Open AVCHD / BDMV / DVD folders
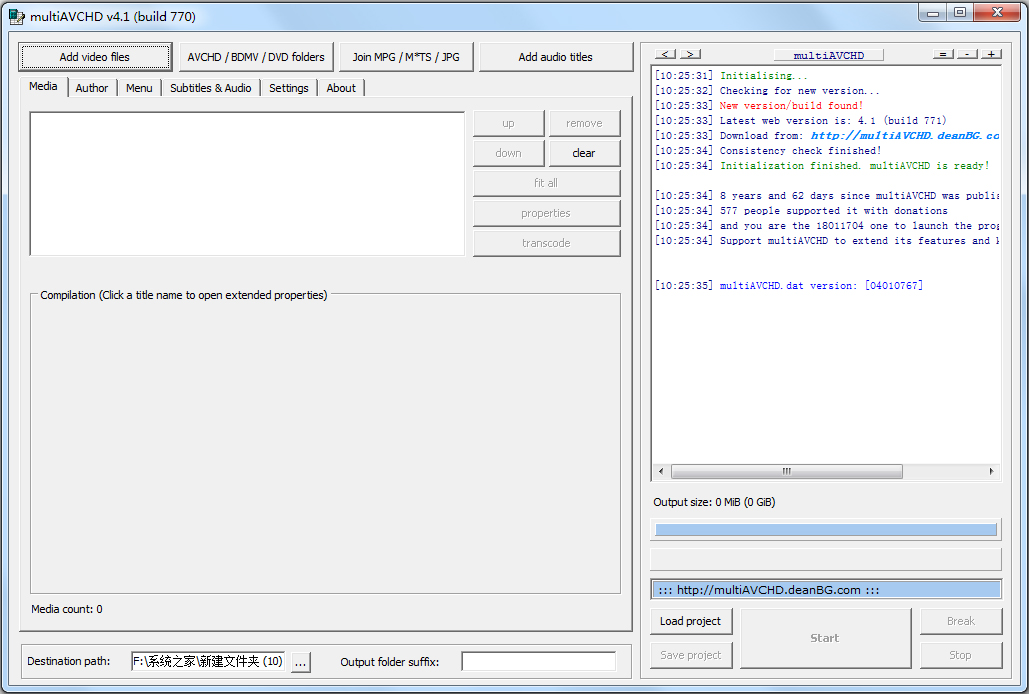This screenshot has width=1029, height=694. (256, 57)
